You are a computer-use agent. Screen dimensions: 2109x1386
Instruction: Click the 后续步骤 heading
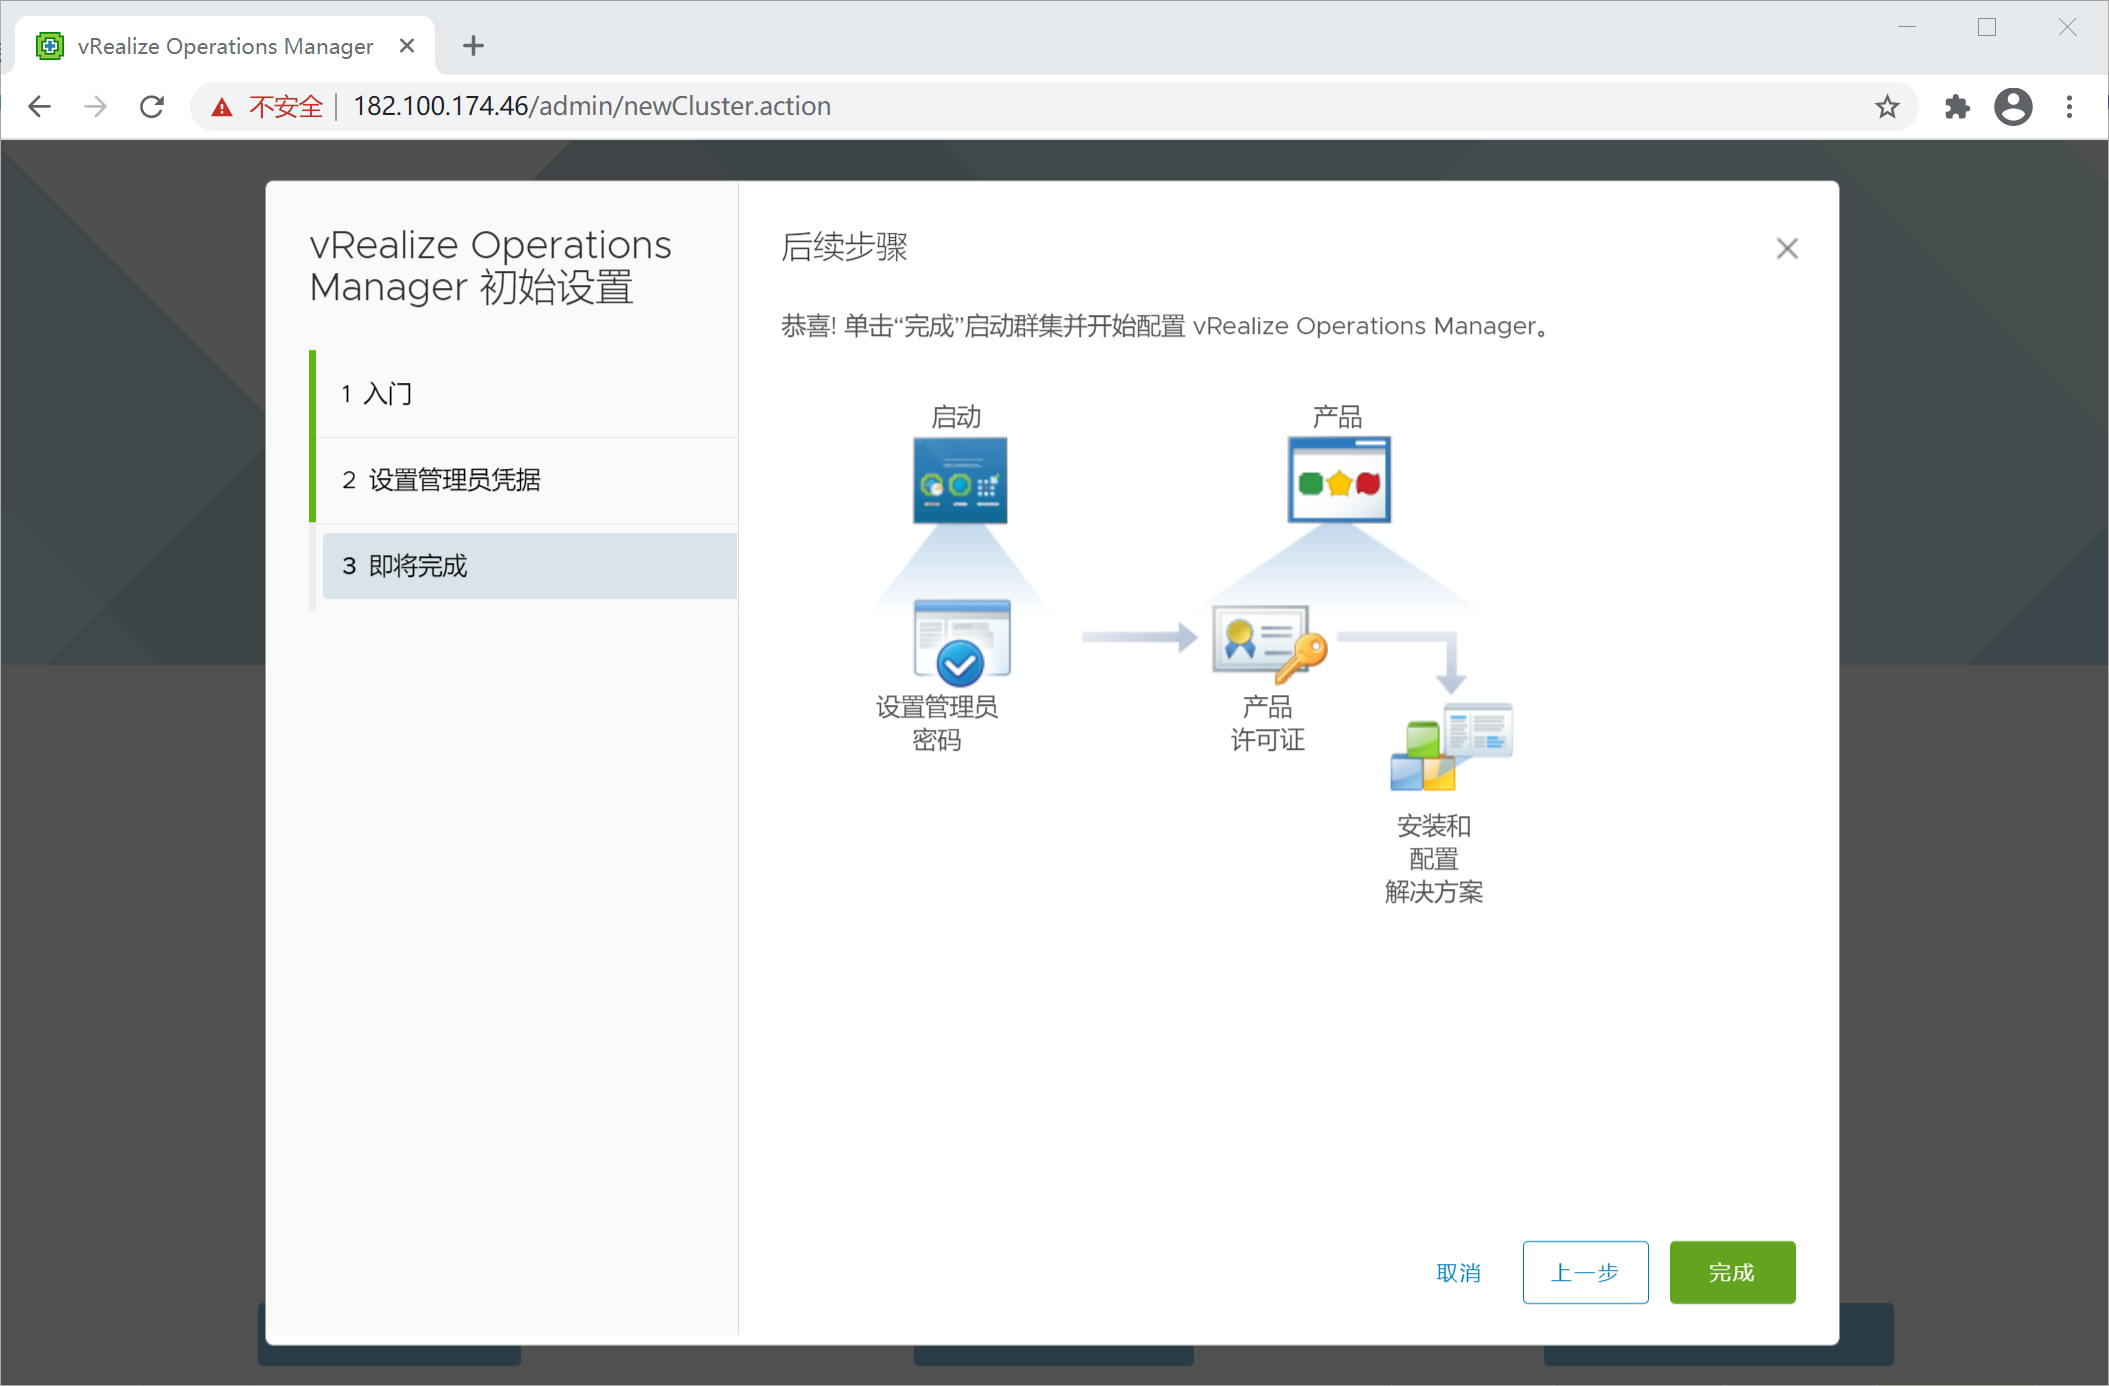(x=843, y=247)
